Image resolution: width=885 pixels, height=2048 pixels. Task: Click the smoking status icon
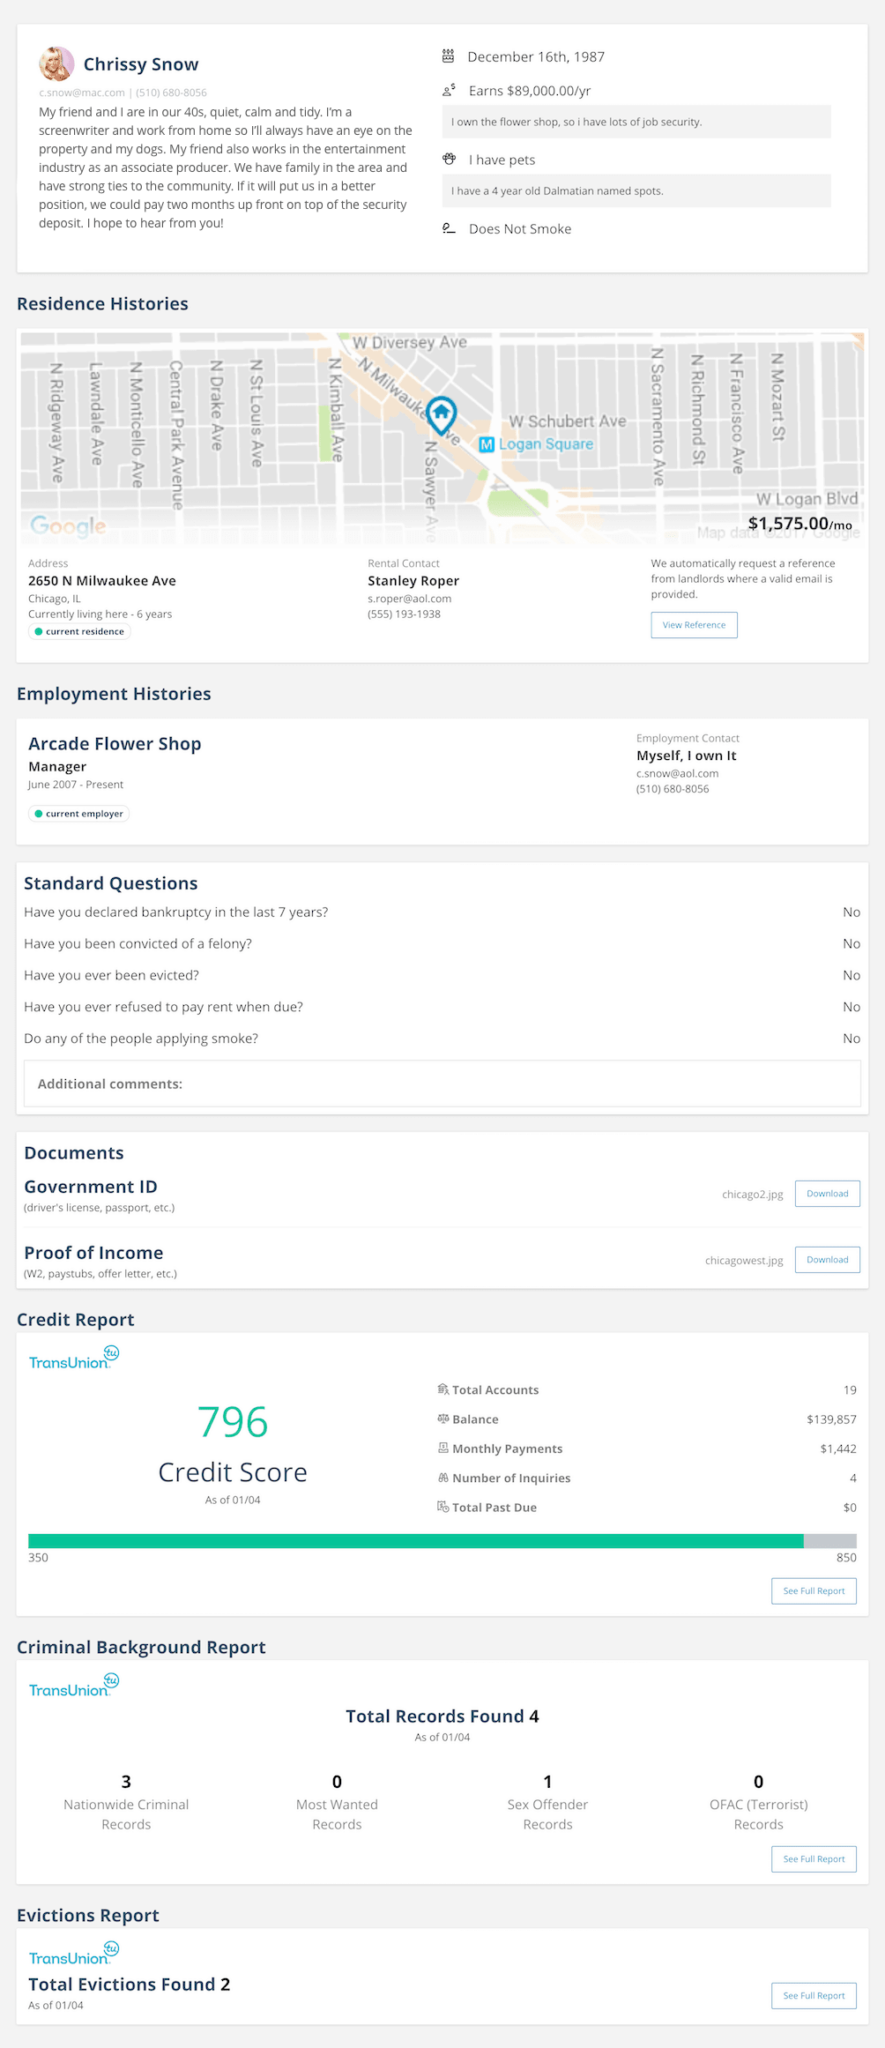coord(449,228)
